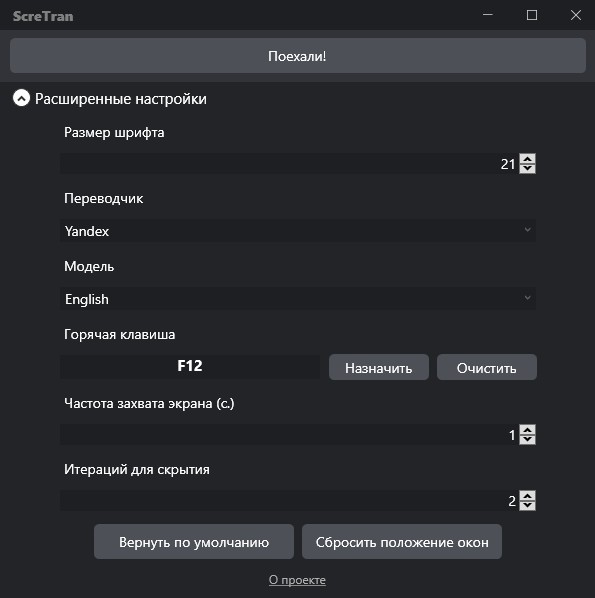Click the Вернуть по умолчанию button
The height and width of the screenshot is (598, 595).
(x=194, y=542)
